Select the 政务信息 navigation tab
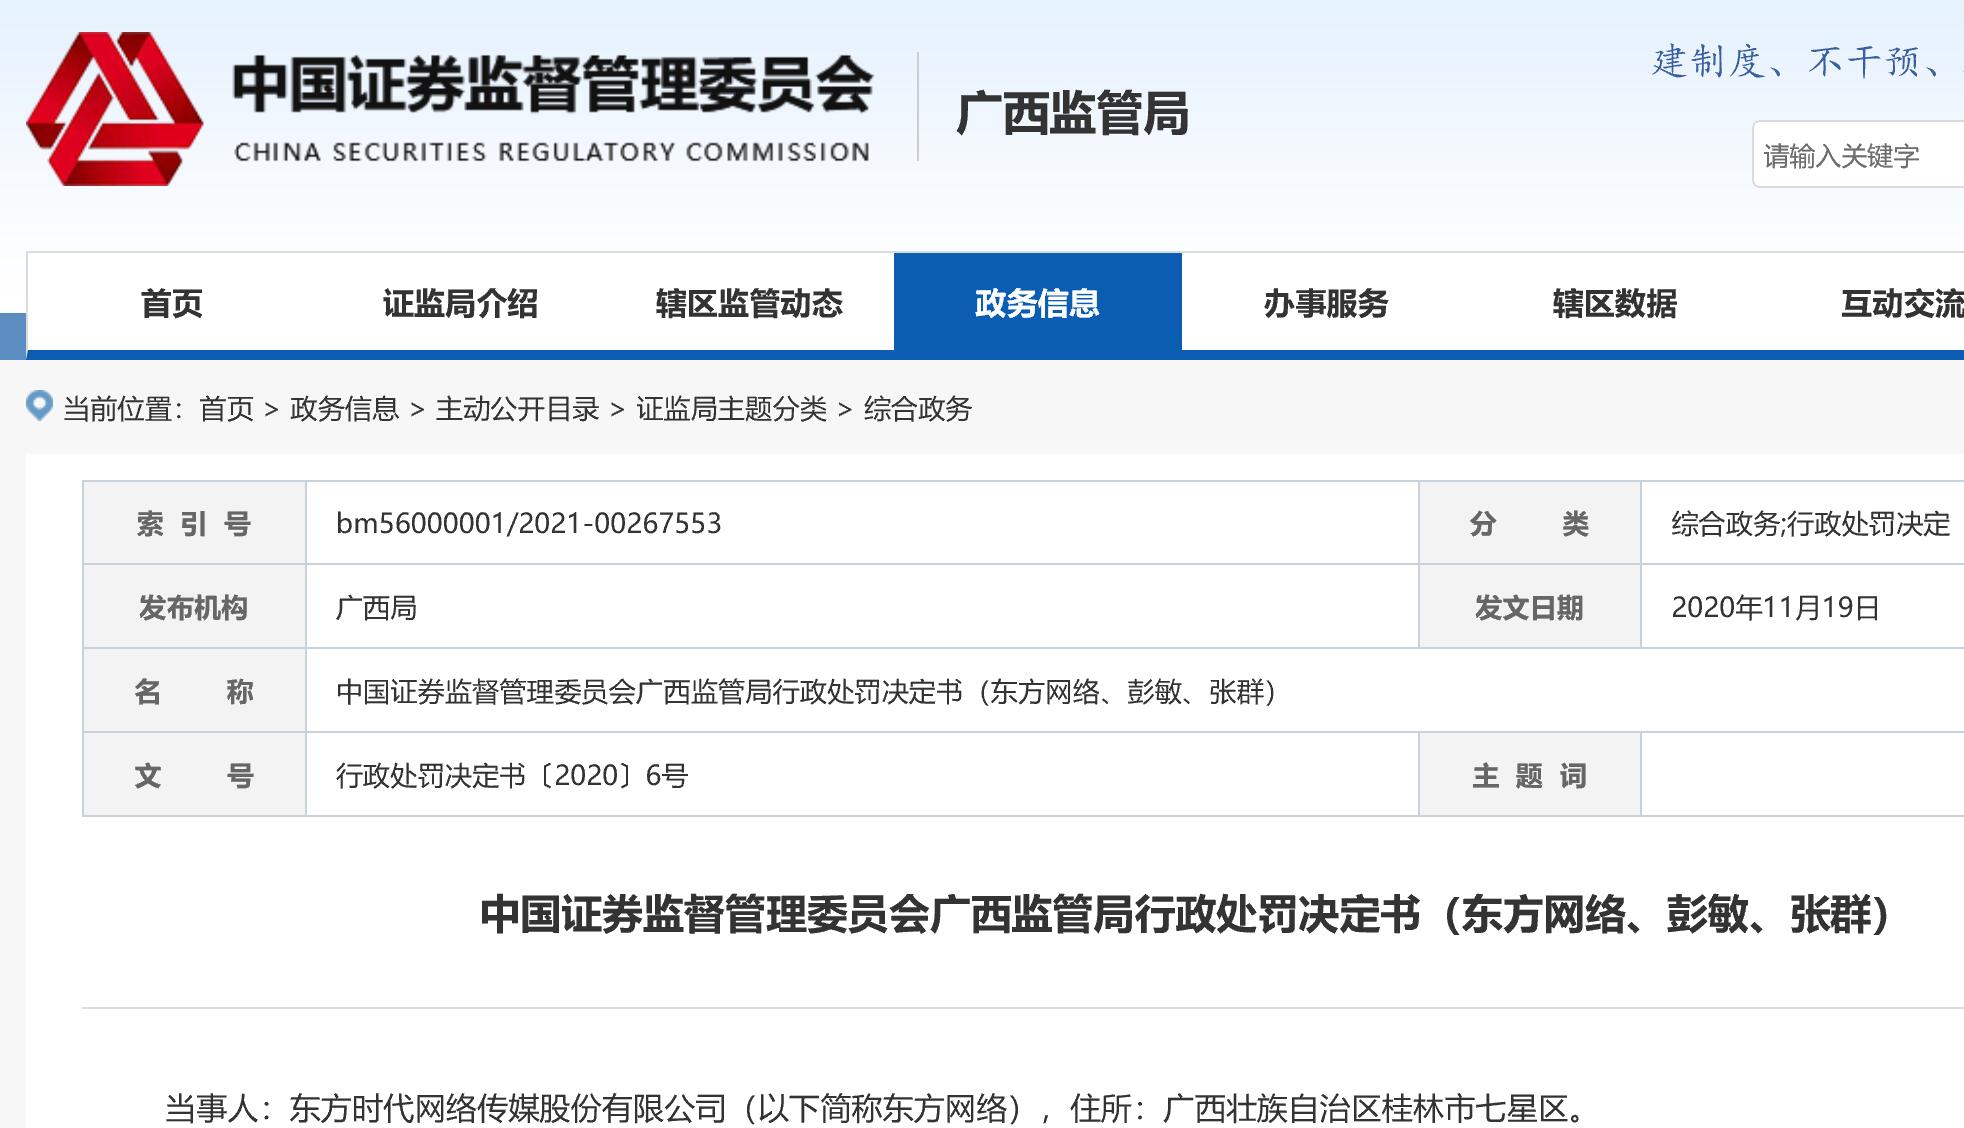The height and width of the screenshot is (1128, 1964). [x=1037, y=303]
